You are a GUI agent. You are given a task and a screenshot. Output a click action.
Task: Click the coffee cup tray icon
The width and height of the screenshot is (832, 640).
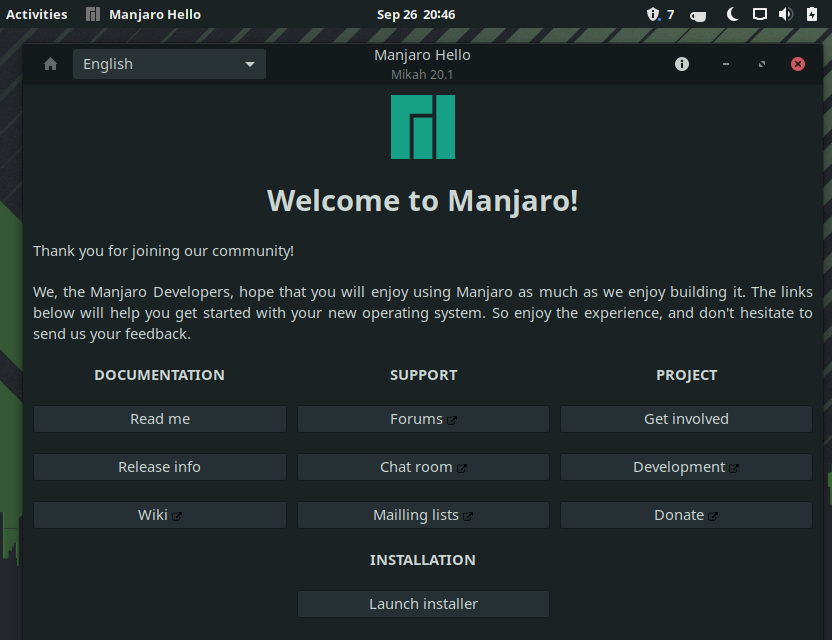(x=698, y=15)
